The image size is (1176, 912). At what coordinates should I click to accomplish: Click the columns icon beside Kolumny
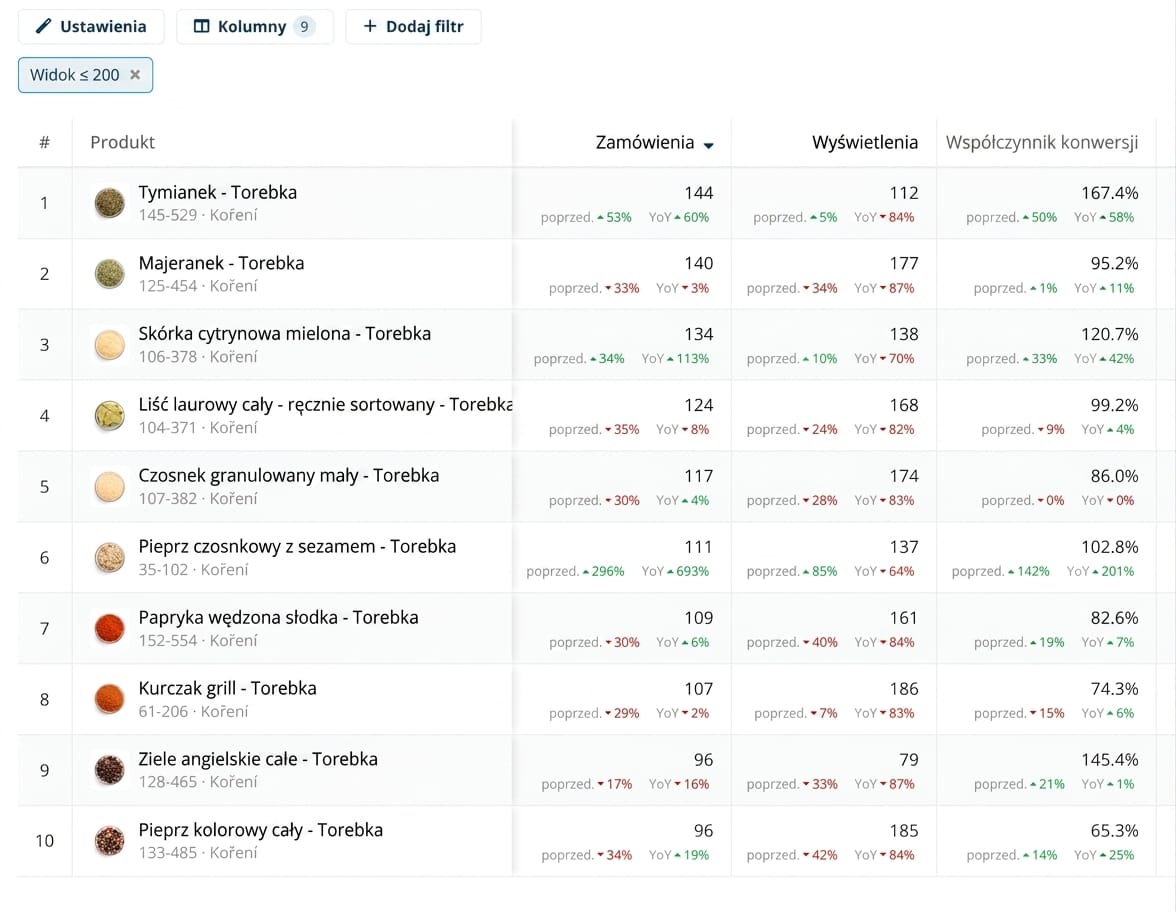pos(201,26)
